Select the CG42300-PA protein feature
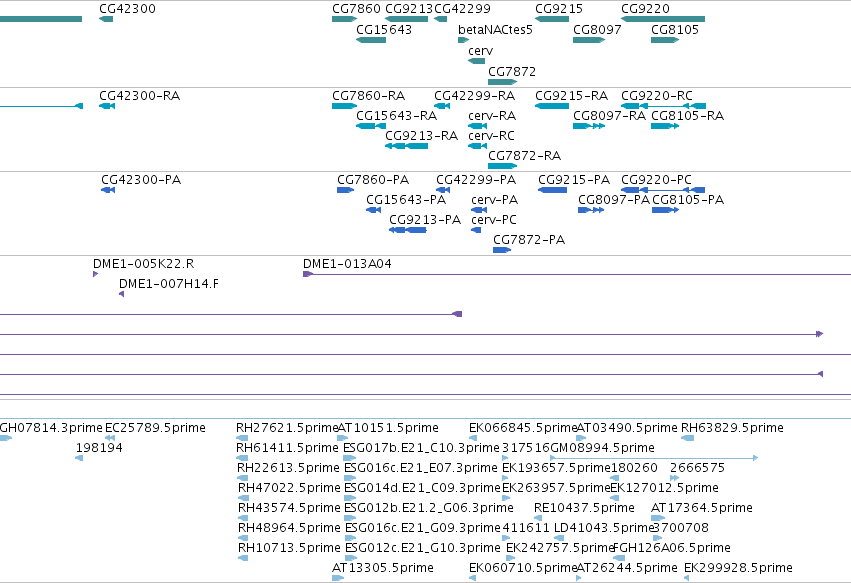851x583 pixels. (x=108, y=190)
